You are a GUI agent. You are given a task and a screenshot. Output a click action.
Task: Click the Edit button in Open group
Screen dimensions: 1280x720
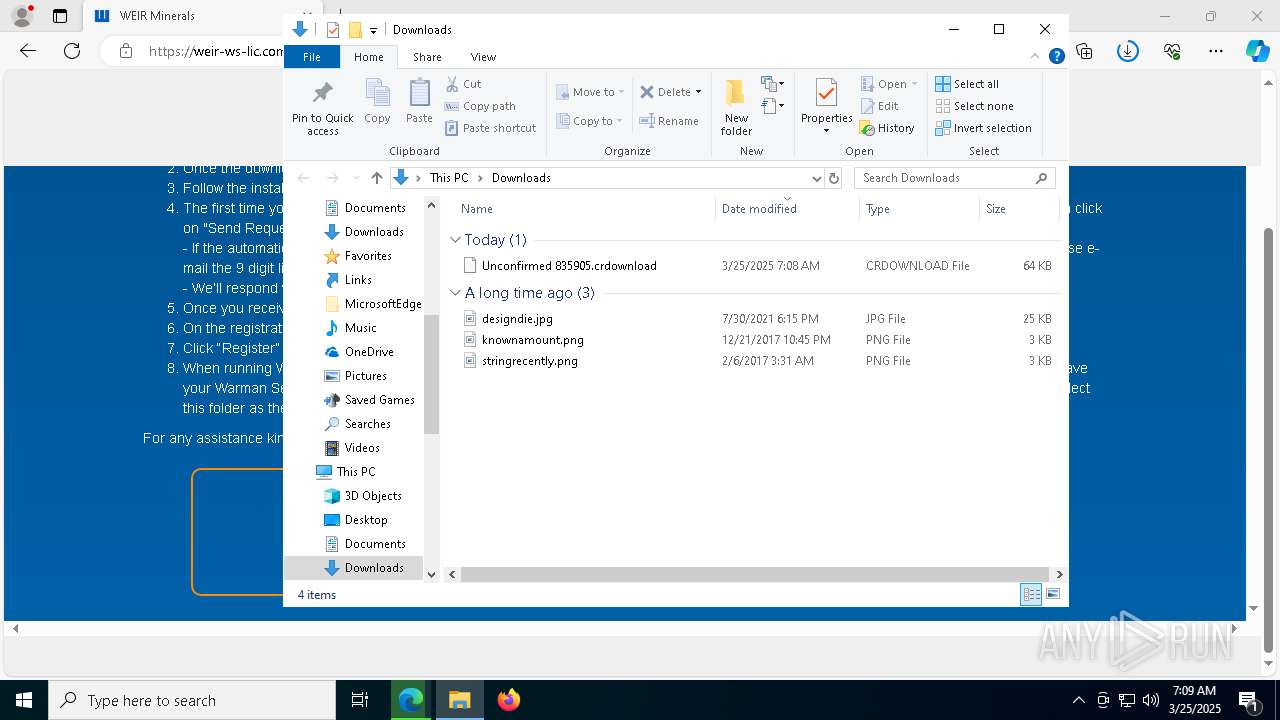(879, 106)
